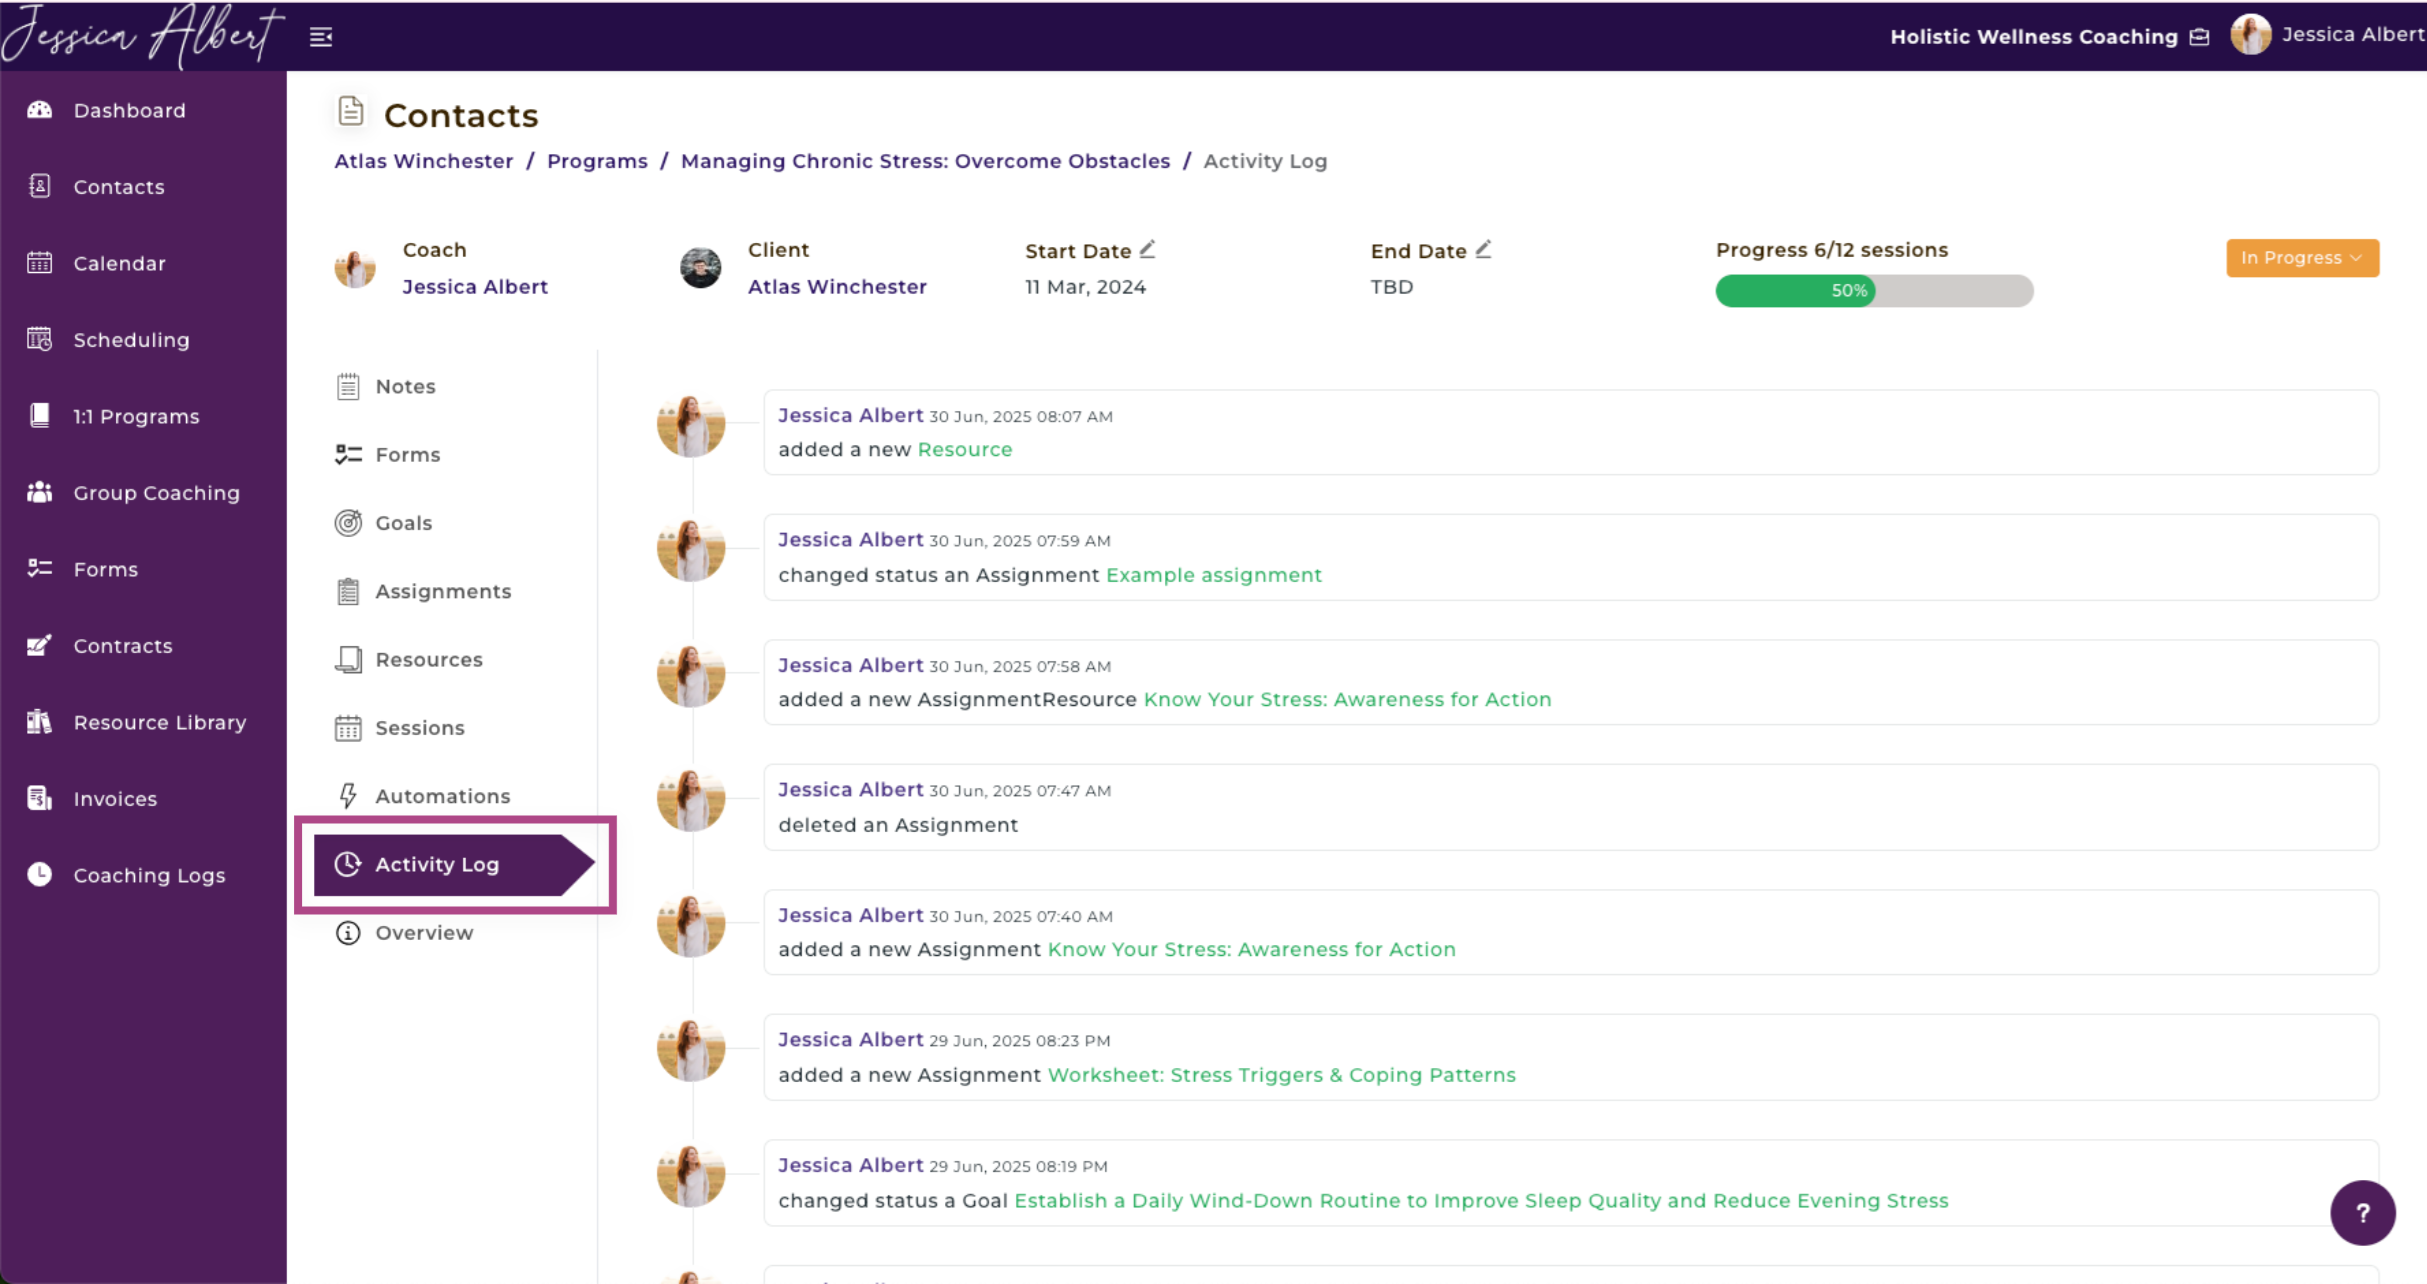This screenshot has height=1284, width=2427.
Task: Click coach avatar next to Coach label
Action: click(355, 269)
